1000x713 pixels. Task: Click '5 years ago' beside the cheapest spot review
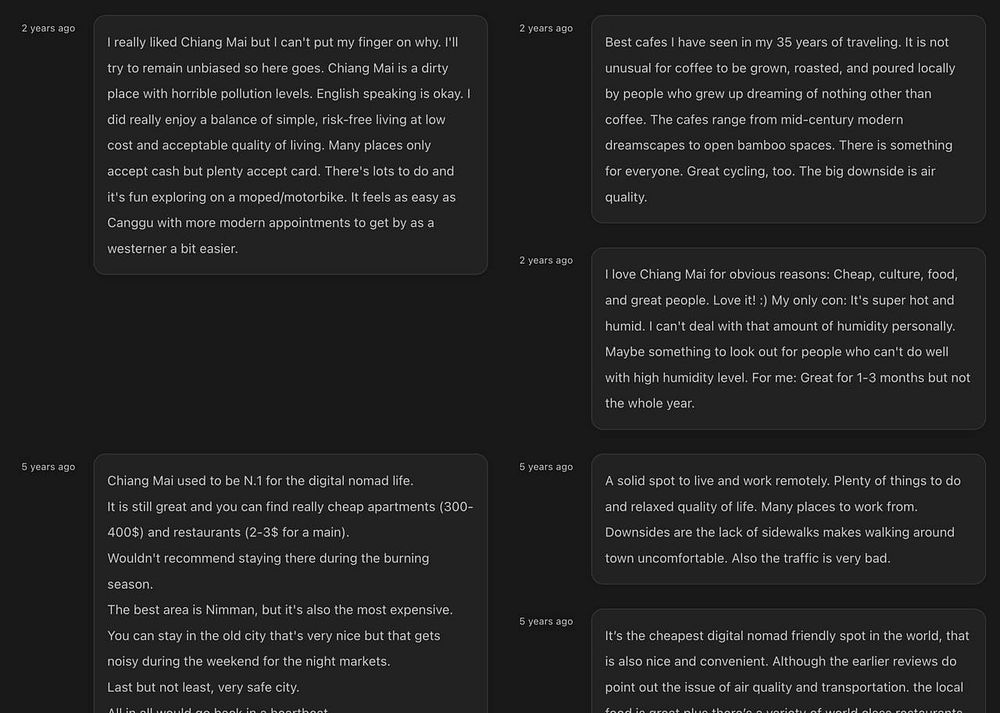click(546, 621)
